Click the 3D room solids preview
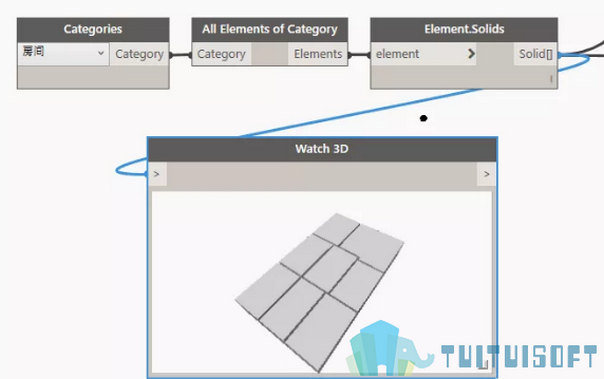This screenshot has height=379, width=604. [x=320, y=292]
